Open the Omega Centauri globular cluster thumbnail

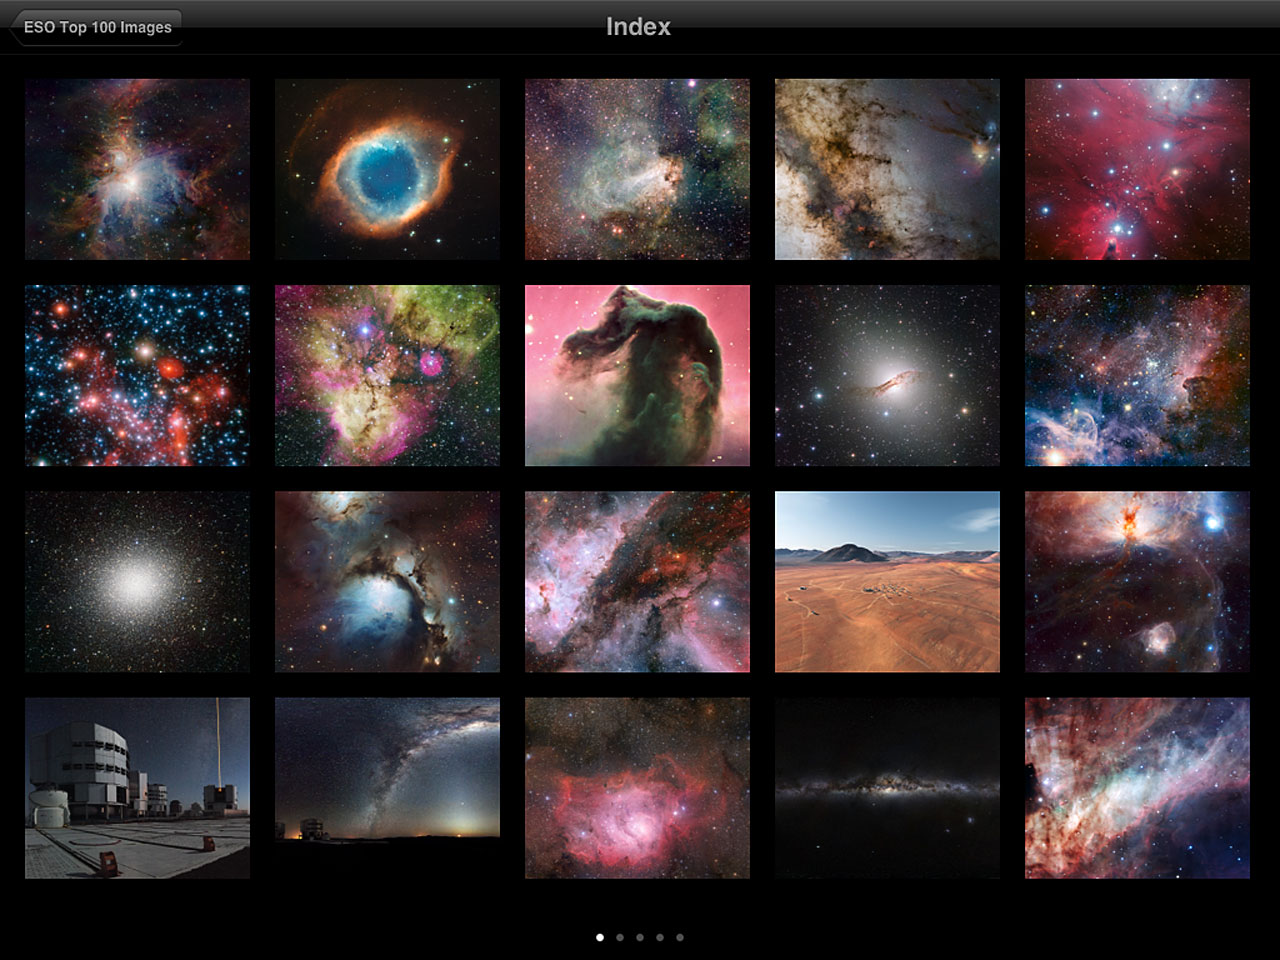(137, 581)
